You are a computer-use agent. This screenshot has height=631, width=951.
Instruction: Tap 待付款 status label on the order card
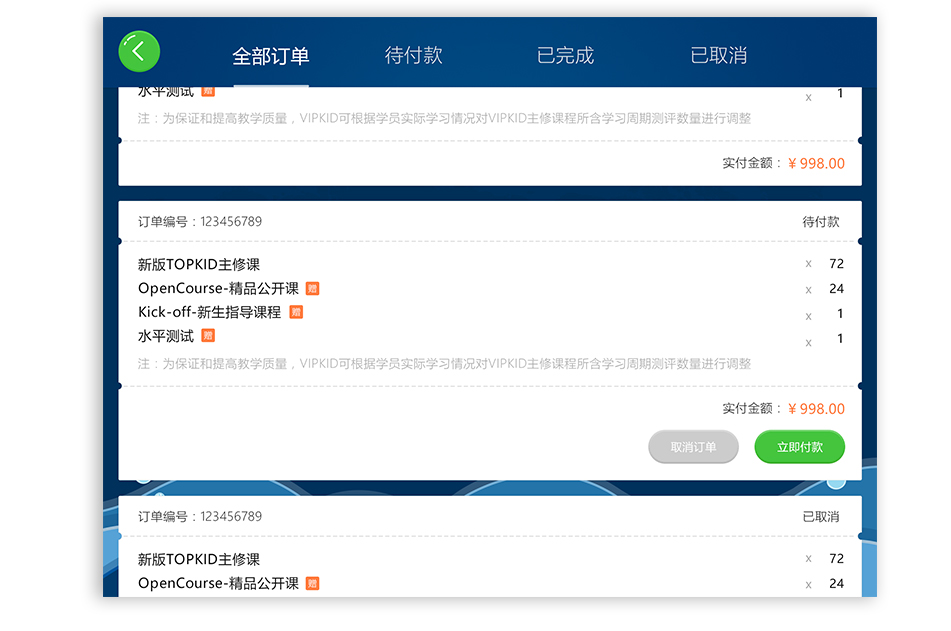821,222
